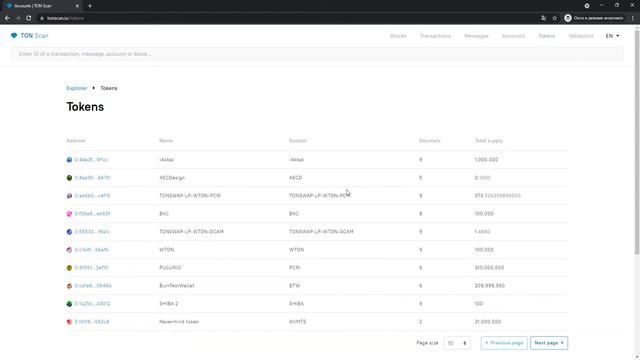Open Accounts in the top navigation

click(x=513, y=36)
